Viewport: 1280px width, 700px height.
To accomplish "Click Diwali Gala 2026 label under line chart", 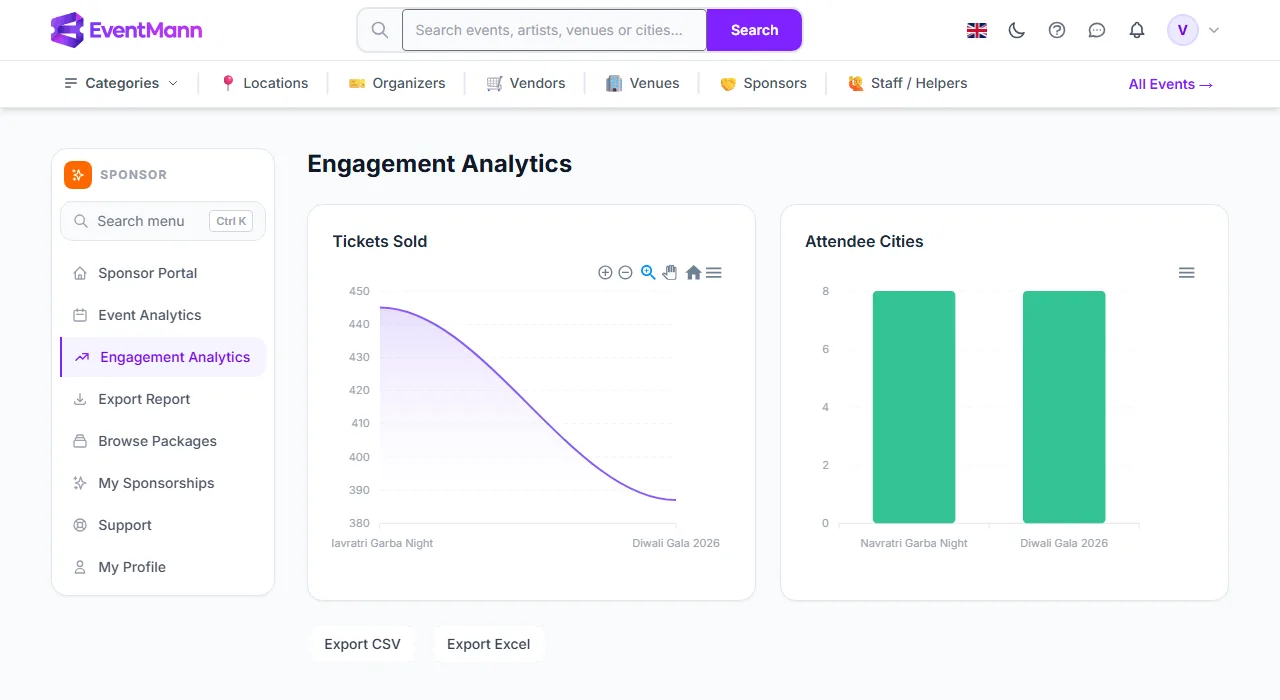I will pos(676,543).
